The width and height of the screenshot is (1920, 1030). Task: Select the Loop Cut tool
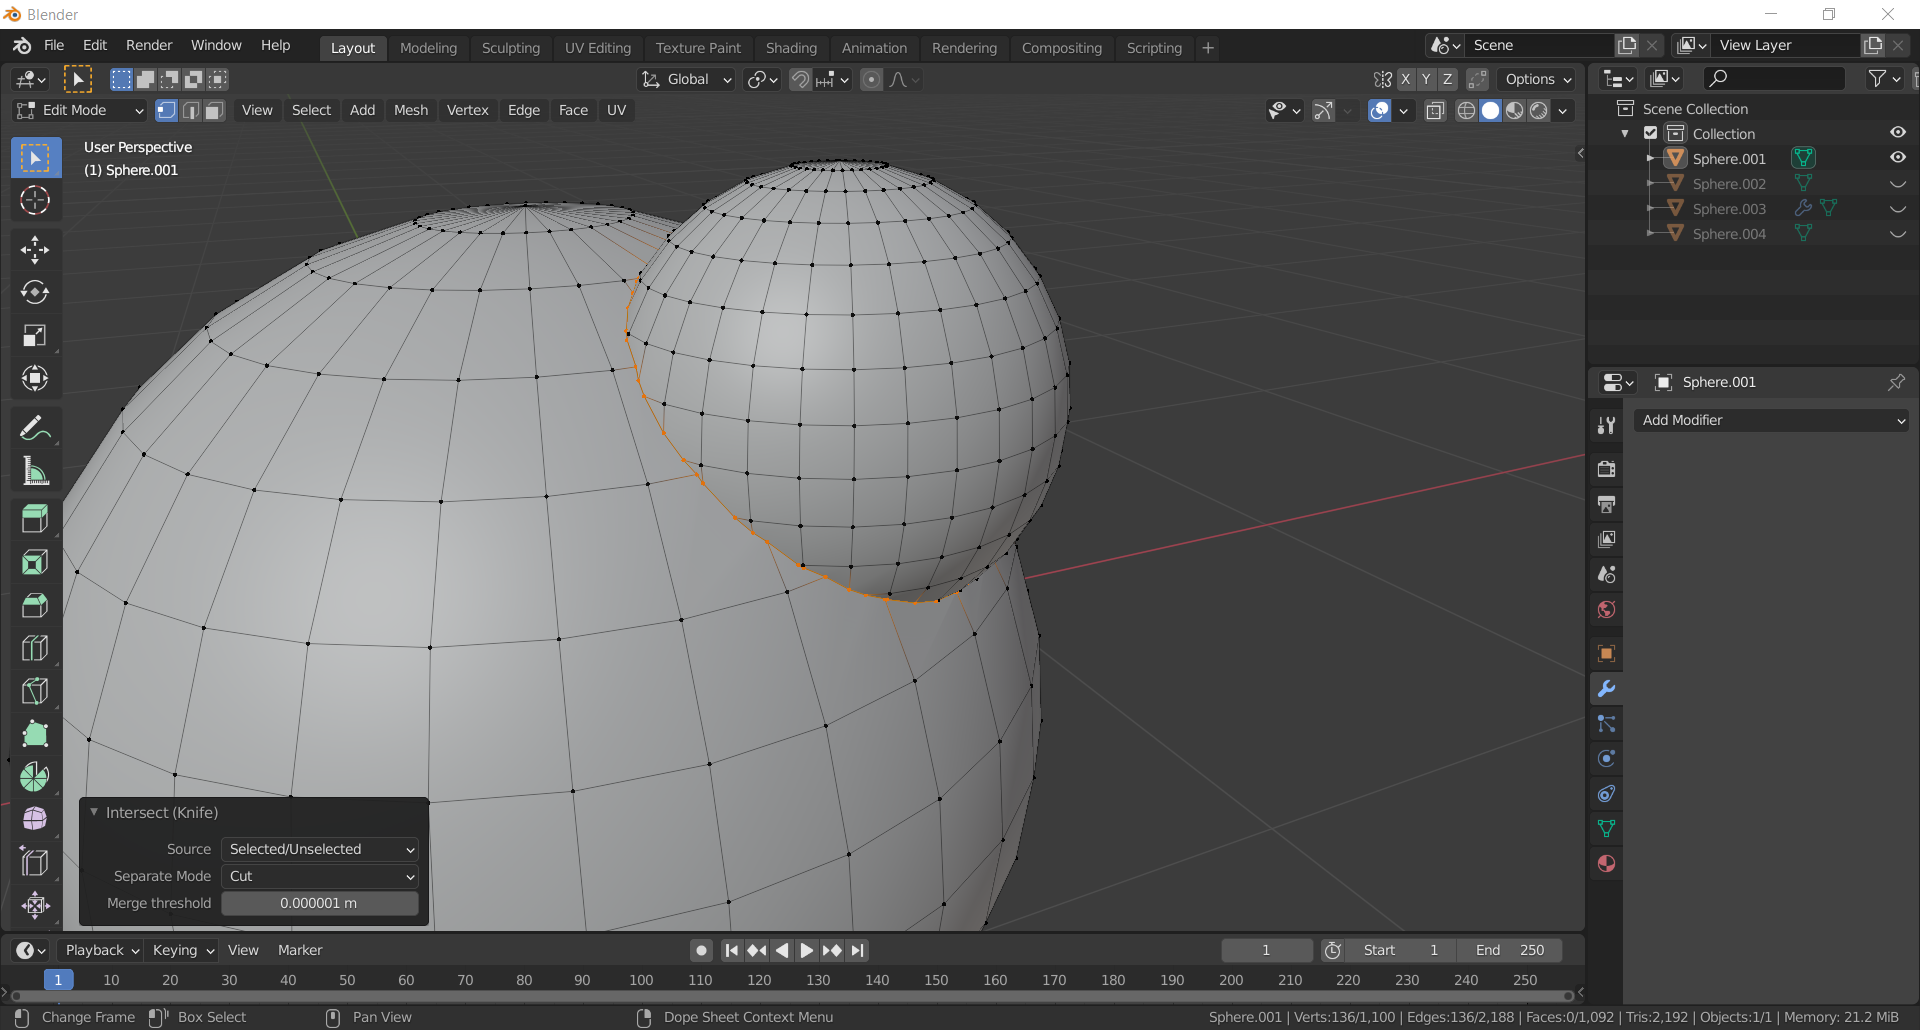[35, 648]
